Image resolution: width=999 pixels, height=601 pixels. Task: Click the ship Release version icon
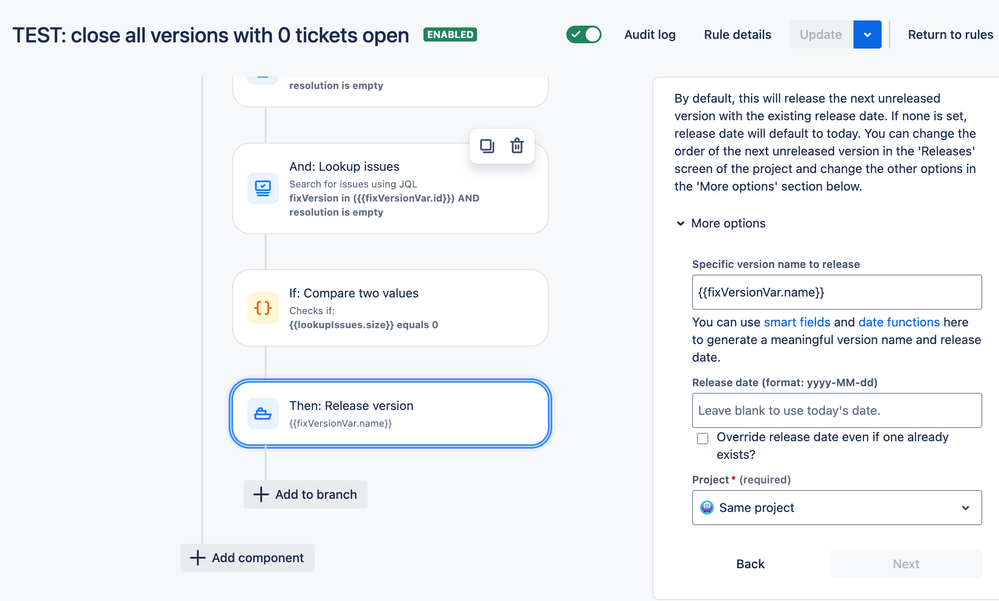263,413
